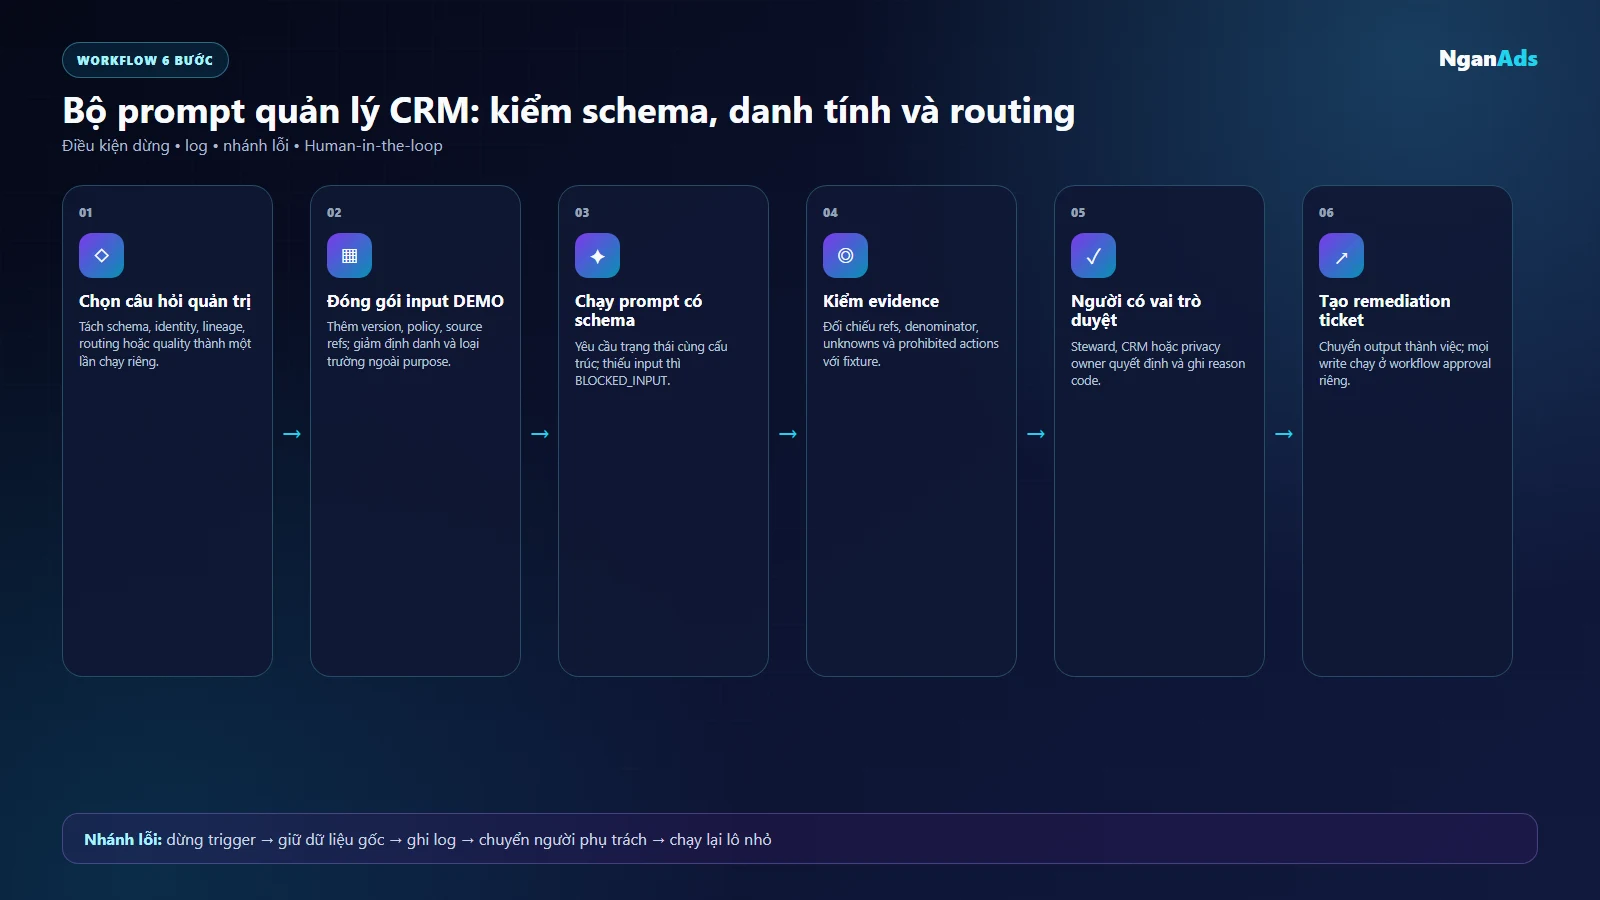Click description starting Đối chiếu refs, denominator
This screenshot has width=1600, height=900.
click(911, 344)
